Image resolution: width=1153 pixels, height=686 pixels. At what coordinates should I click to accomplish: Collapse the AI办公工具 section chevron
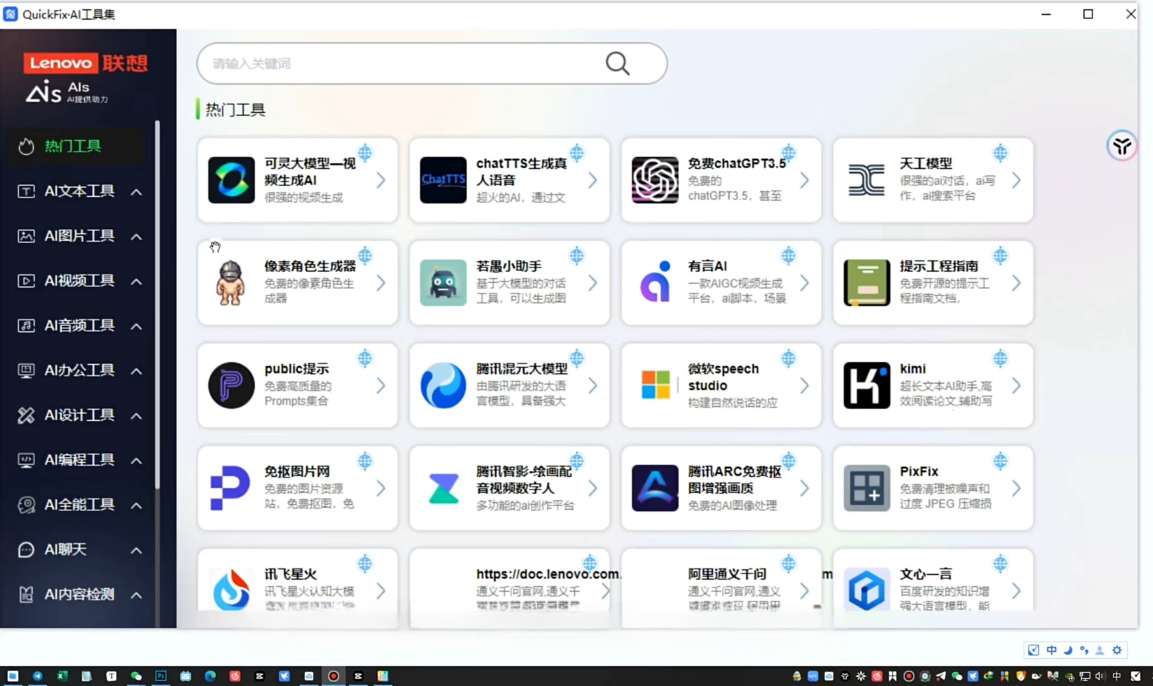[x=137, y=369]
